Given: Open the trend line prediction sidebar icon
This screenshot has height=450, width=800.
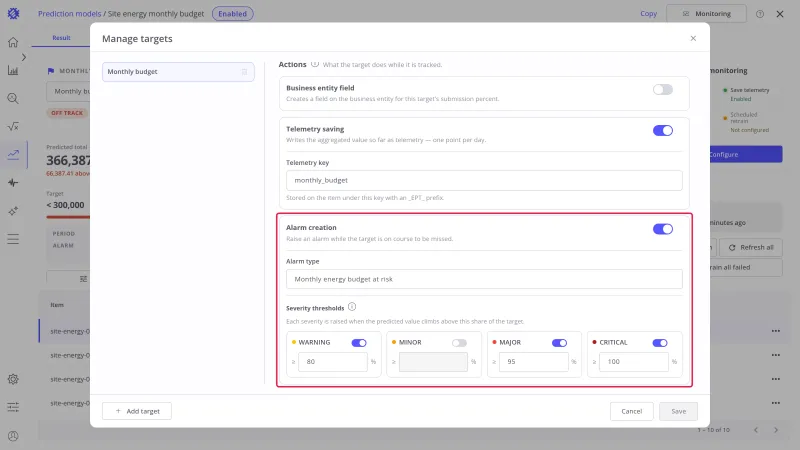Looking at the screenshot, I should pyautogui.click(x=13, y=154).
